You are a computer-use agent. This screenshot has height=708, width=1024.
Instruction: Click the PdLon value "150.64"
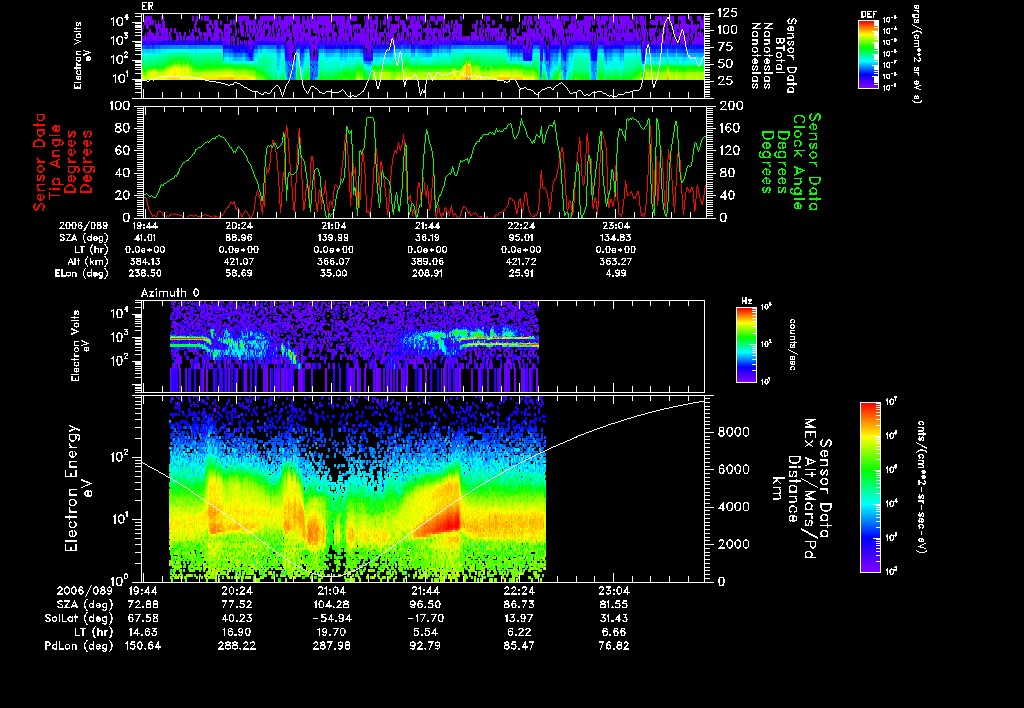pyautogui.click(x=144, y=645)
